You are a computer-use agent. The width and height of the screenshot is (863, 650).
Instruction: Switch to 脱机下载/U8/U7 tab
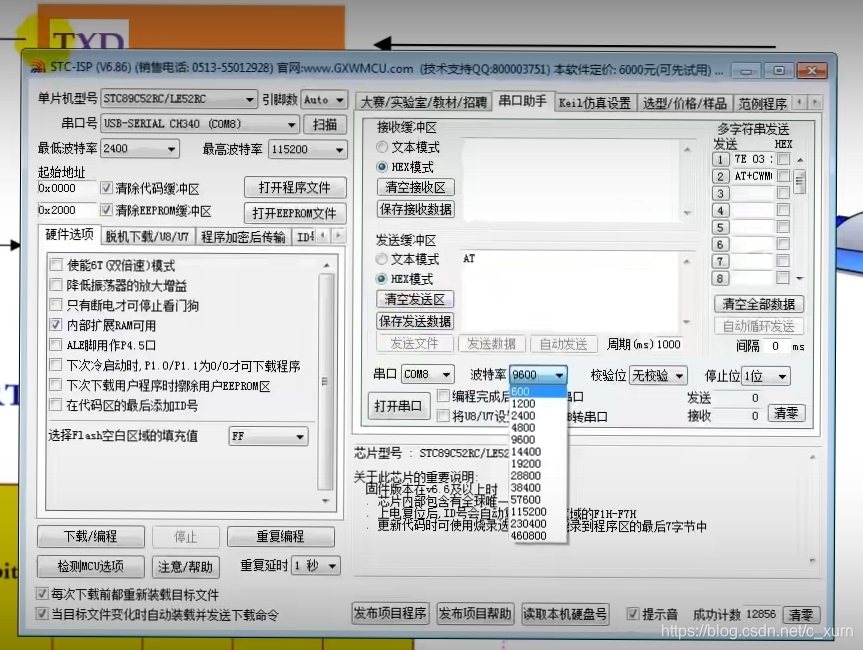(x=147, y=237)
